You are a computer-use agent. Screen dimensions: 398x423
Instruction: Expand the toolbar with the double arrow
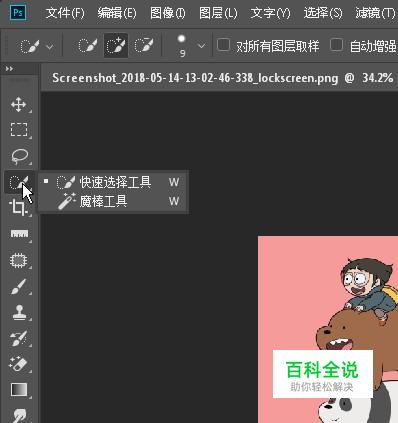pos(9,69)
